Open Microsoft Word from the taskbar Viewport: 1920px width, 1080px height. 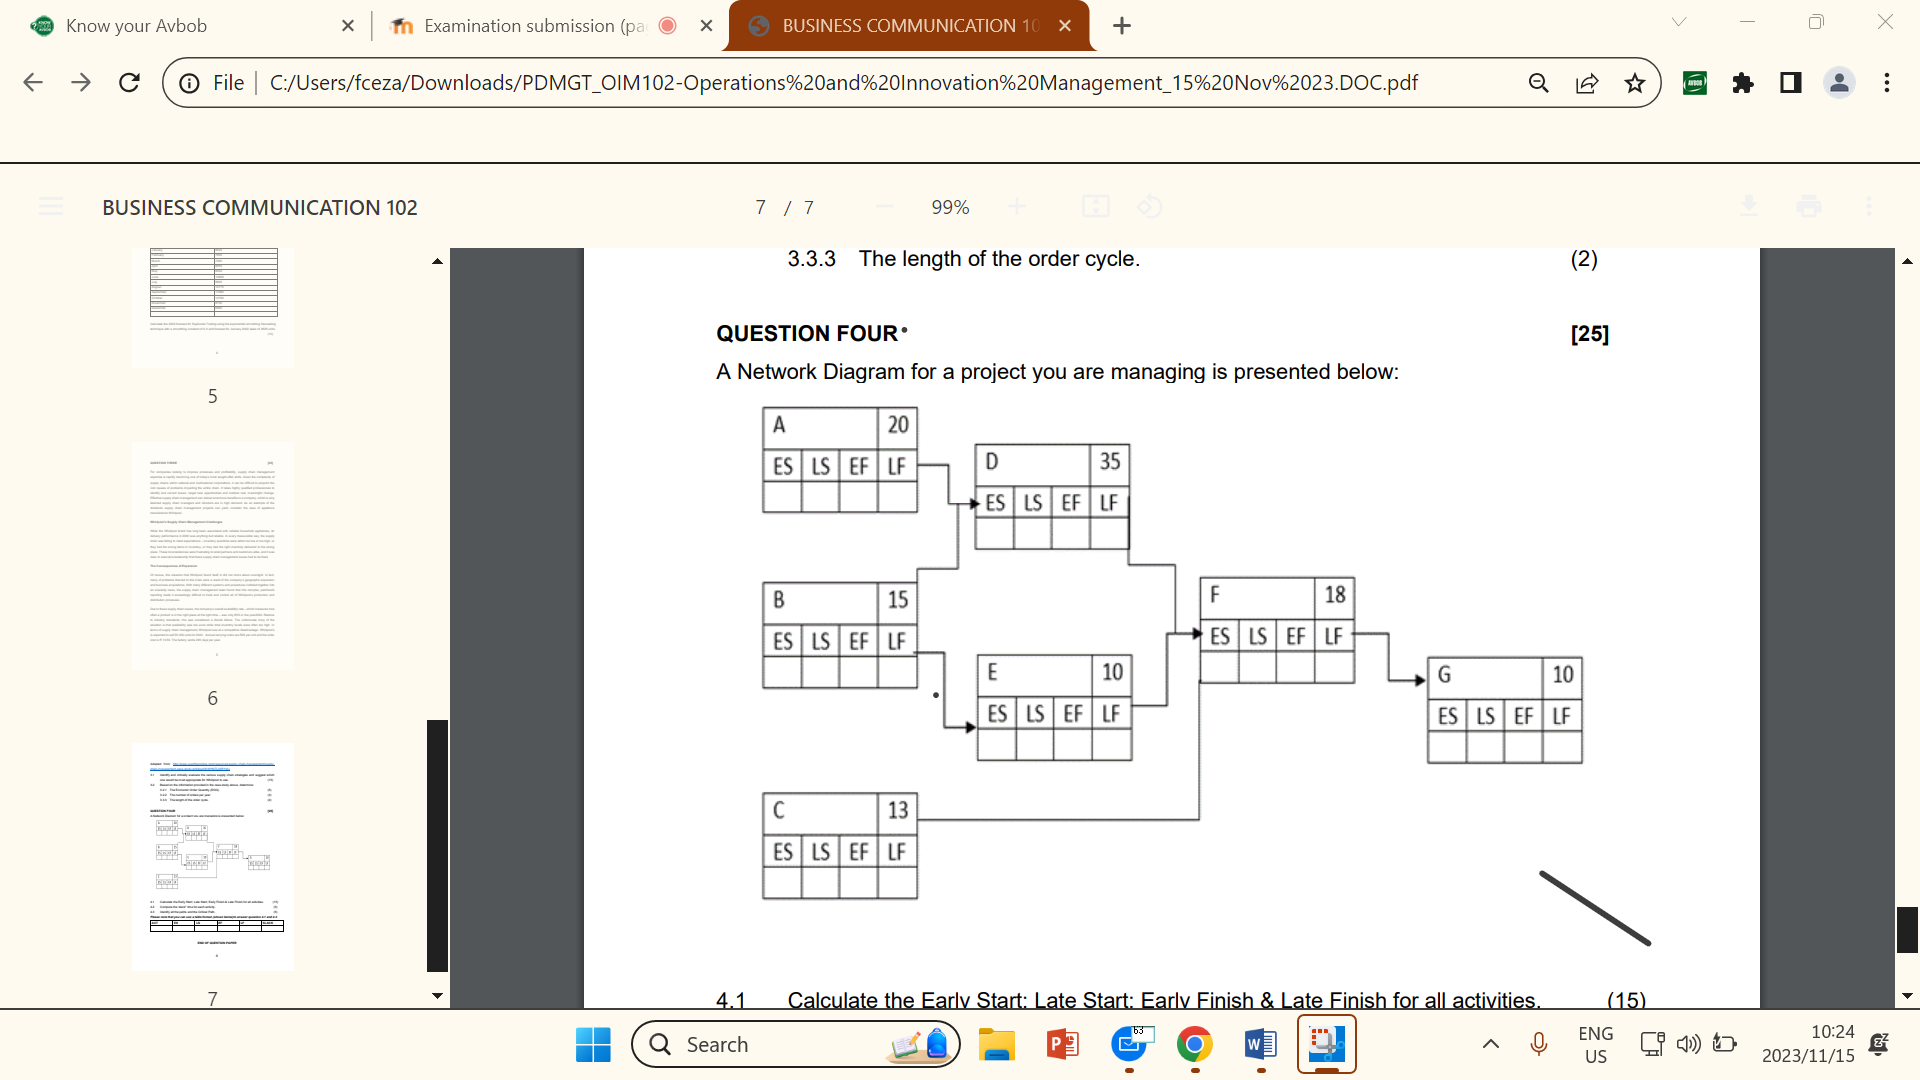pos(1261,1044)
